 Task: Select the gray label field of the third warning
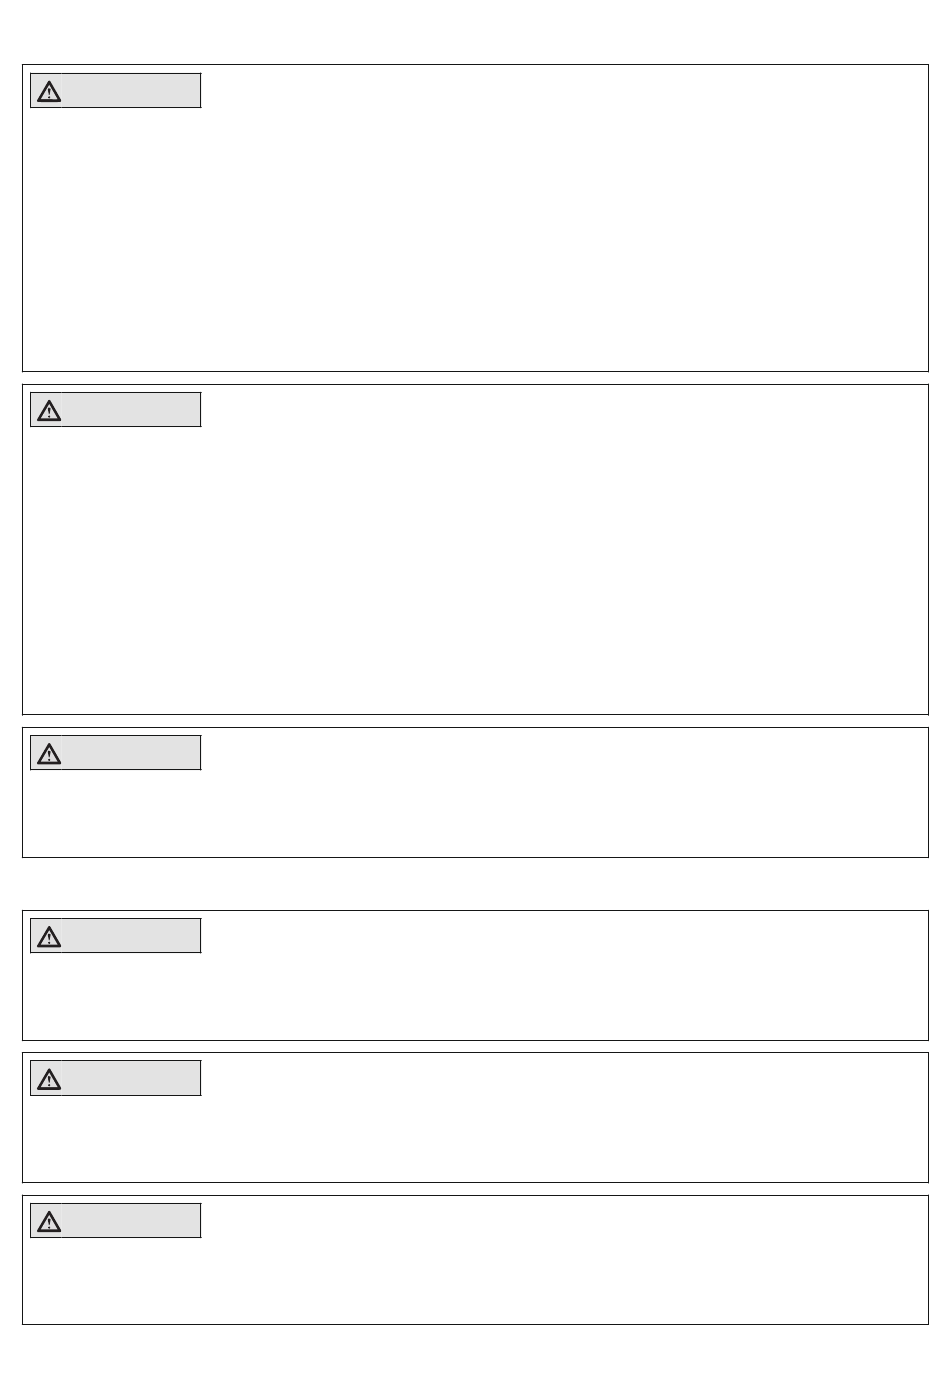tap(116, 753)
